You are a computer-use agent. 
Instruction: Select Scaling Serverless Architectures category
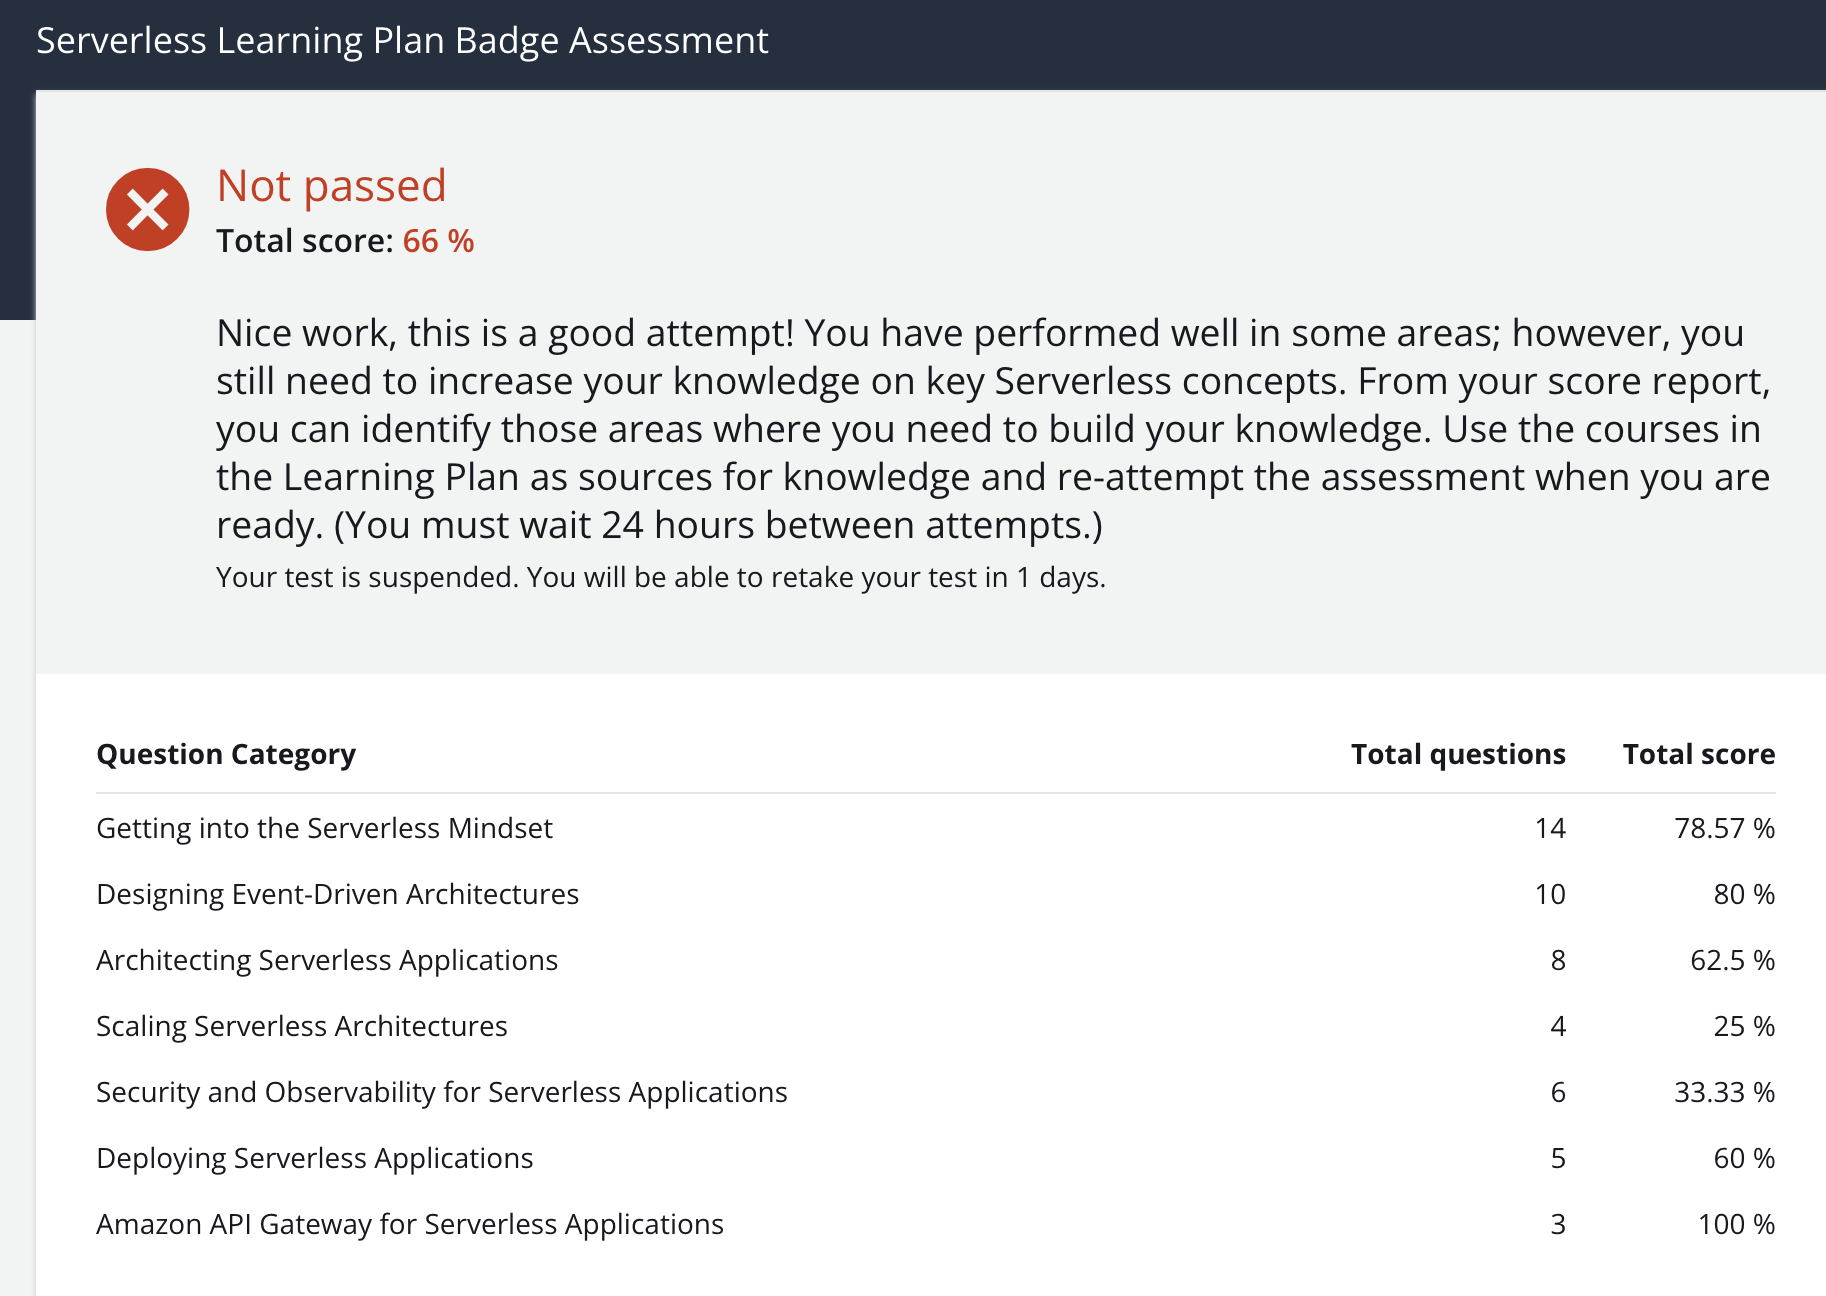pyautogui.click(x=301, y=1026)
